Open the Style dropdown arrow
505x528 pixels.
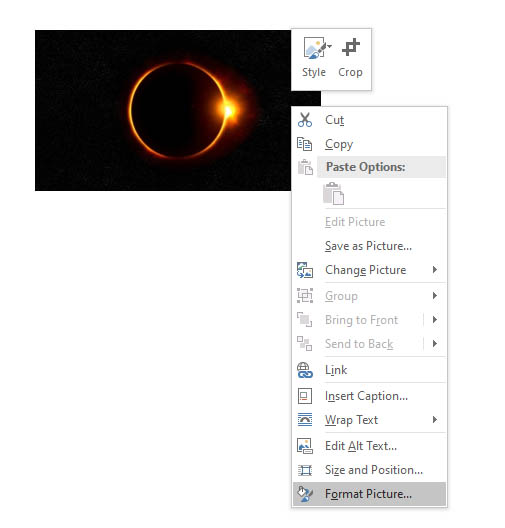(330, 46)
